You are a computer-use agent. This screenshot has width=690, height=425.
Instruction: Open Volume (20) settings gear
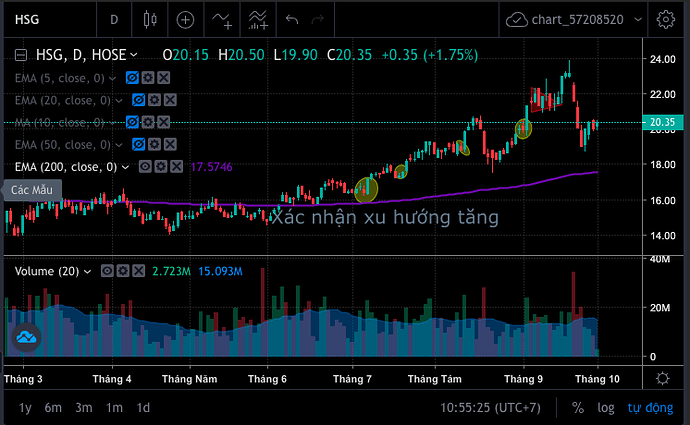click(x=123, y=271)
